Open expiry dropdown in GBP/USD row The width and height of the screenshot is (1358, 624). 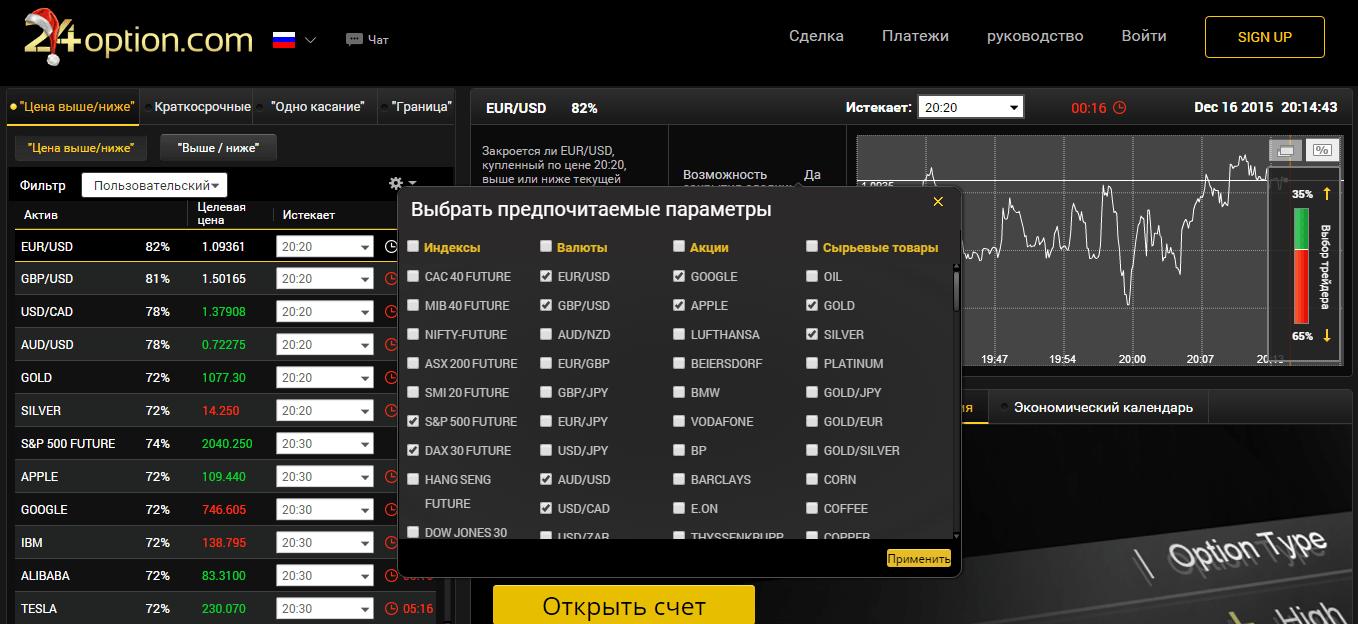(x=324, y=279)
